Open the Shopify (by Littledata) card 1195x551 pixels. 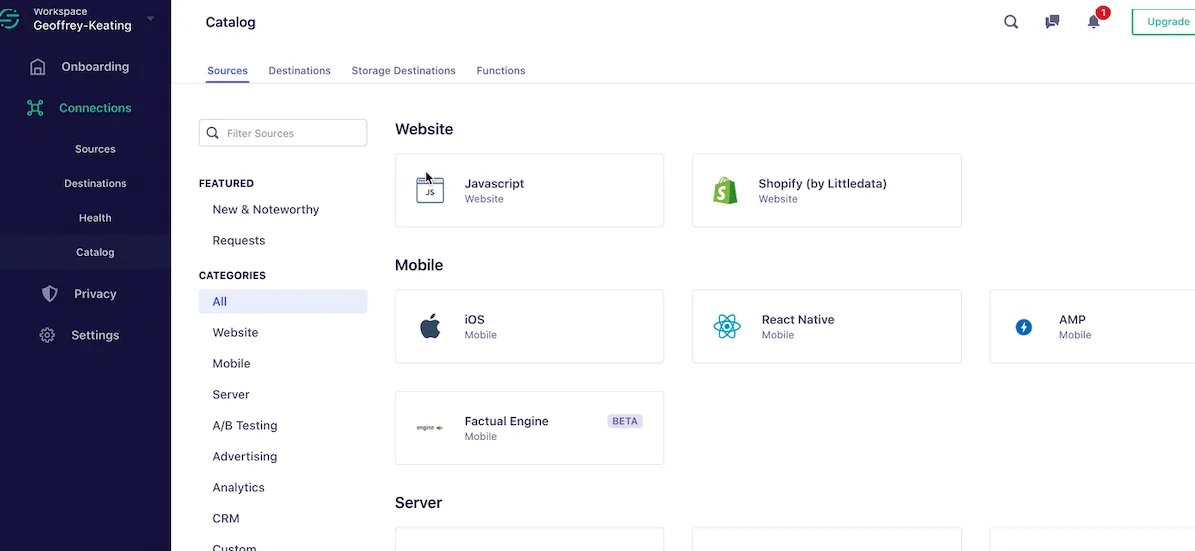826,191
